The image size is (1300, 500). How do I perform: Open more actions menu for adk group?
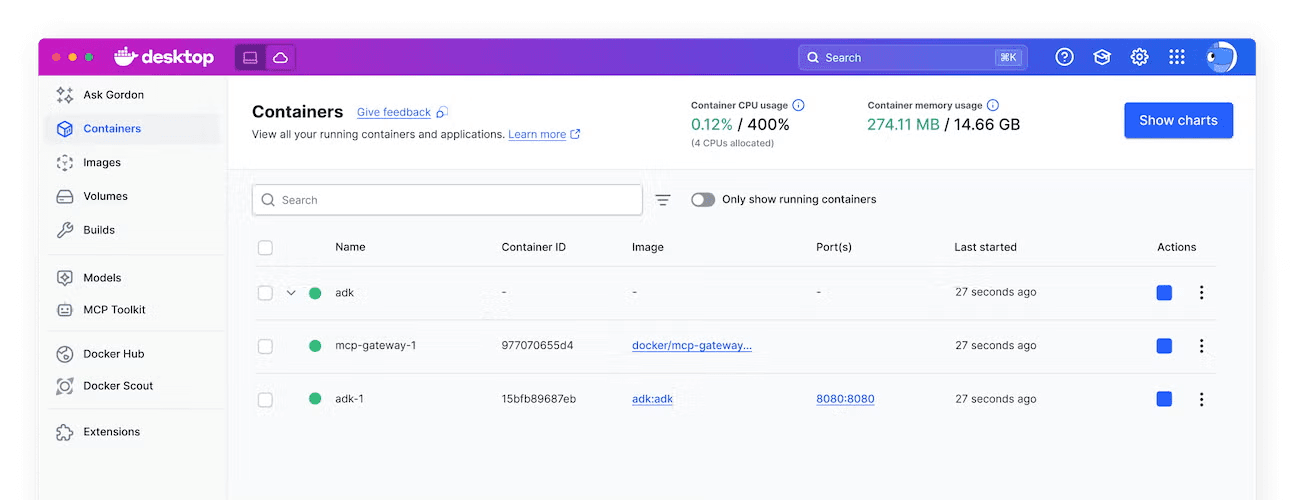1201,293
